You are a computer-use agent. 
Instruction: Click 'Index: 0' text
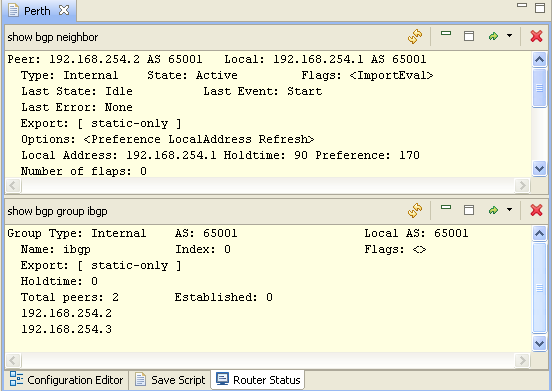(203, 250)
